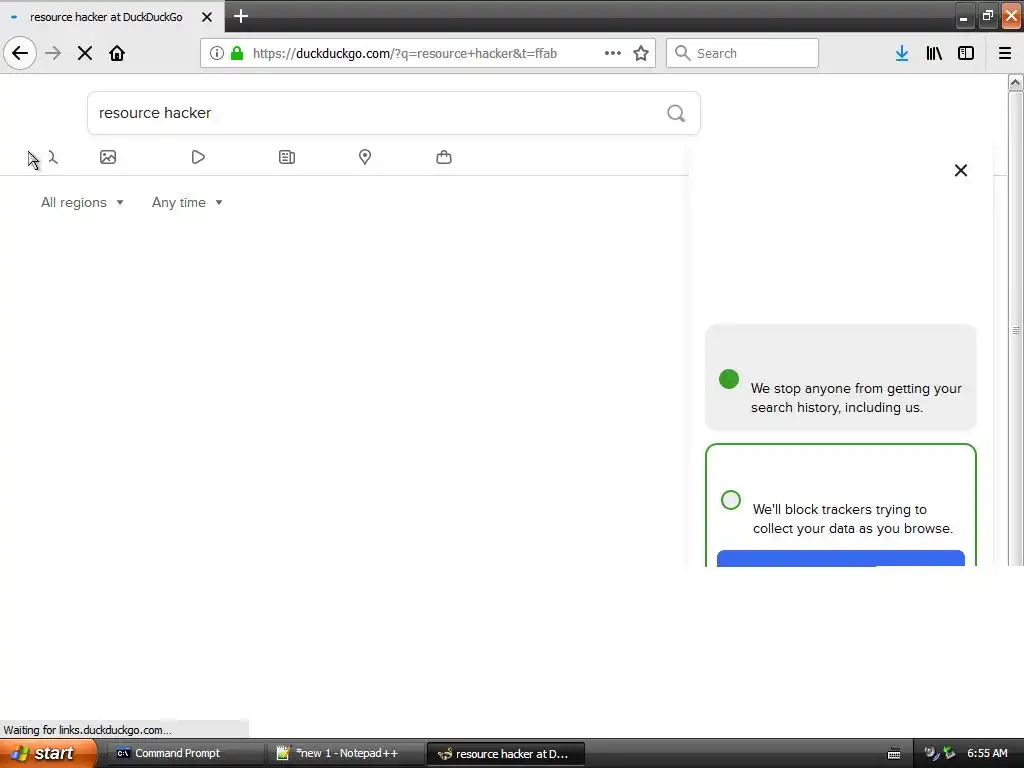Open the Firefox home page icon
The height and width of the screenshot is (768, 1024).
tap(117, 53)
